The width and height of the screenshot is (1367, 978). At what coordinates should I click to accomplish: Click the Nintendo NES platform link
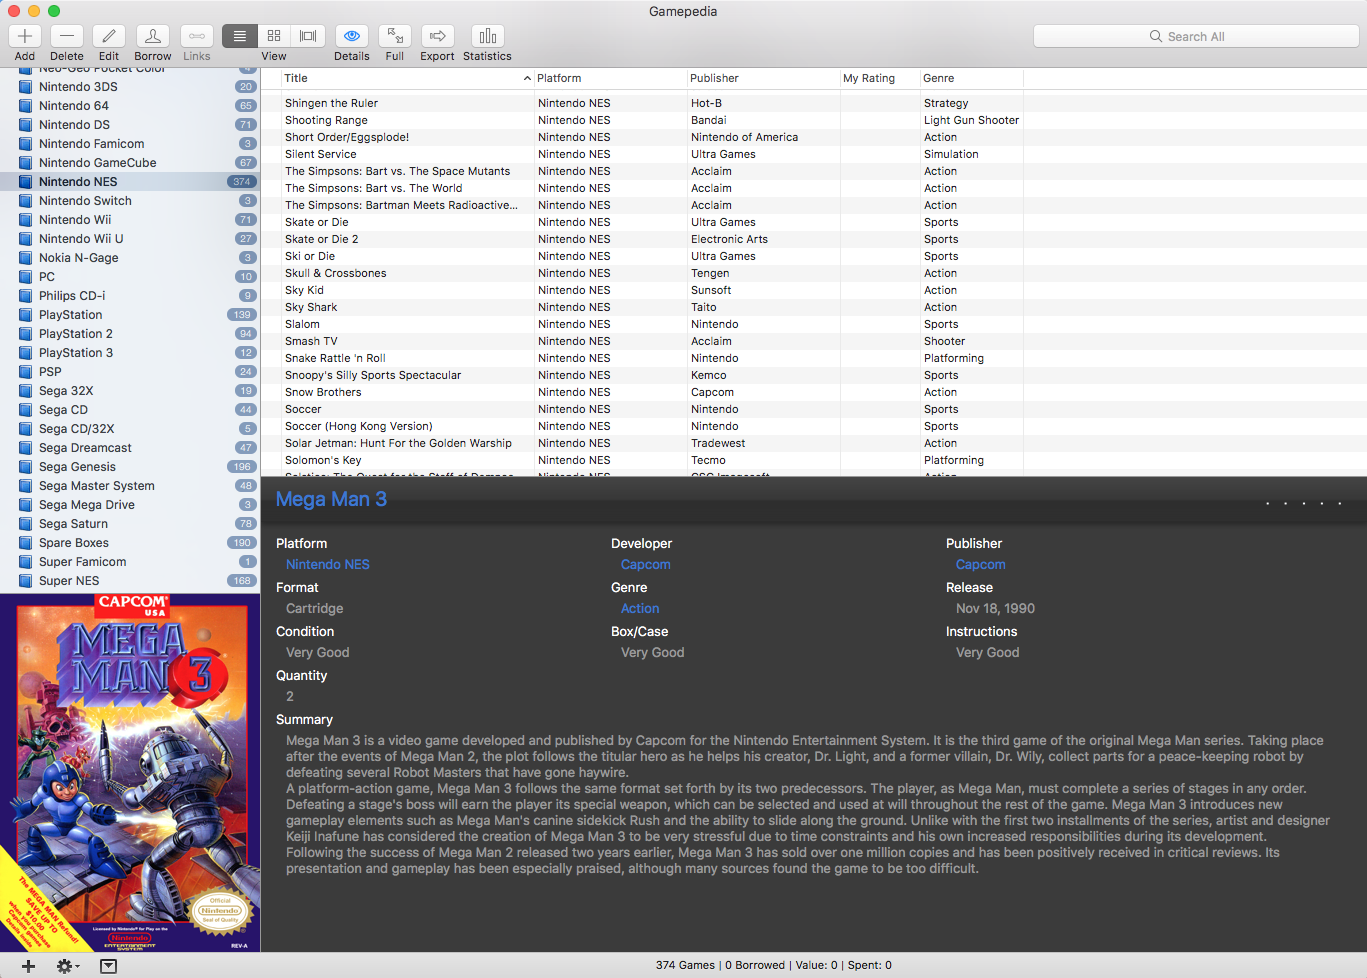[327, 565]
